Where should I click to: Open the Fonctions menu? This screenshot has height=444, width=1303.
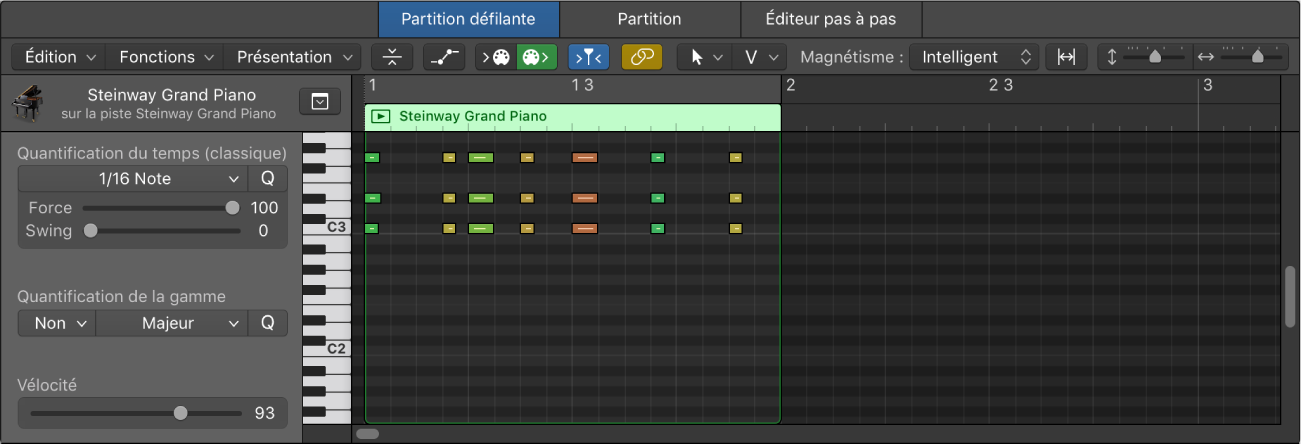pyautogui.click(x=165, y=57)
